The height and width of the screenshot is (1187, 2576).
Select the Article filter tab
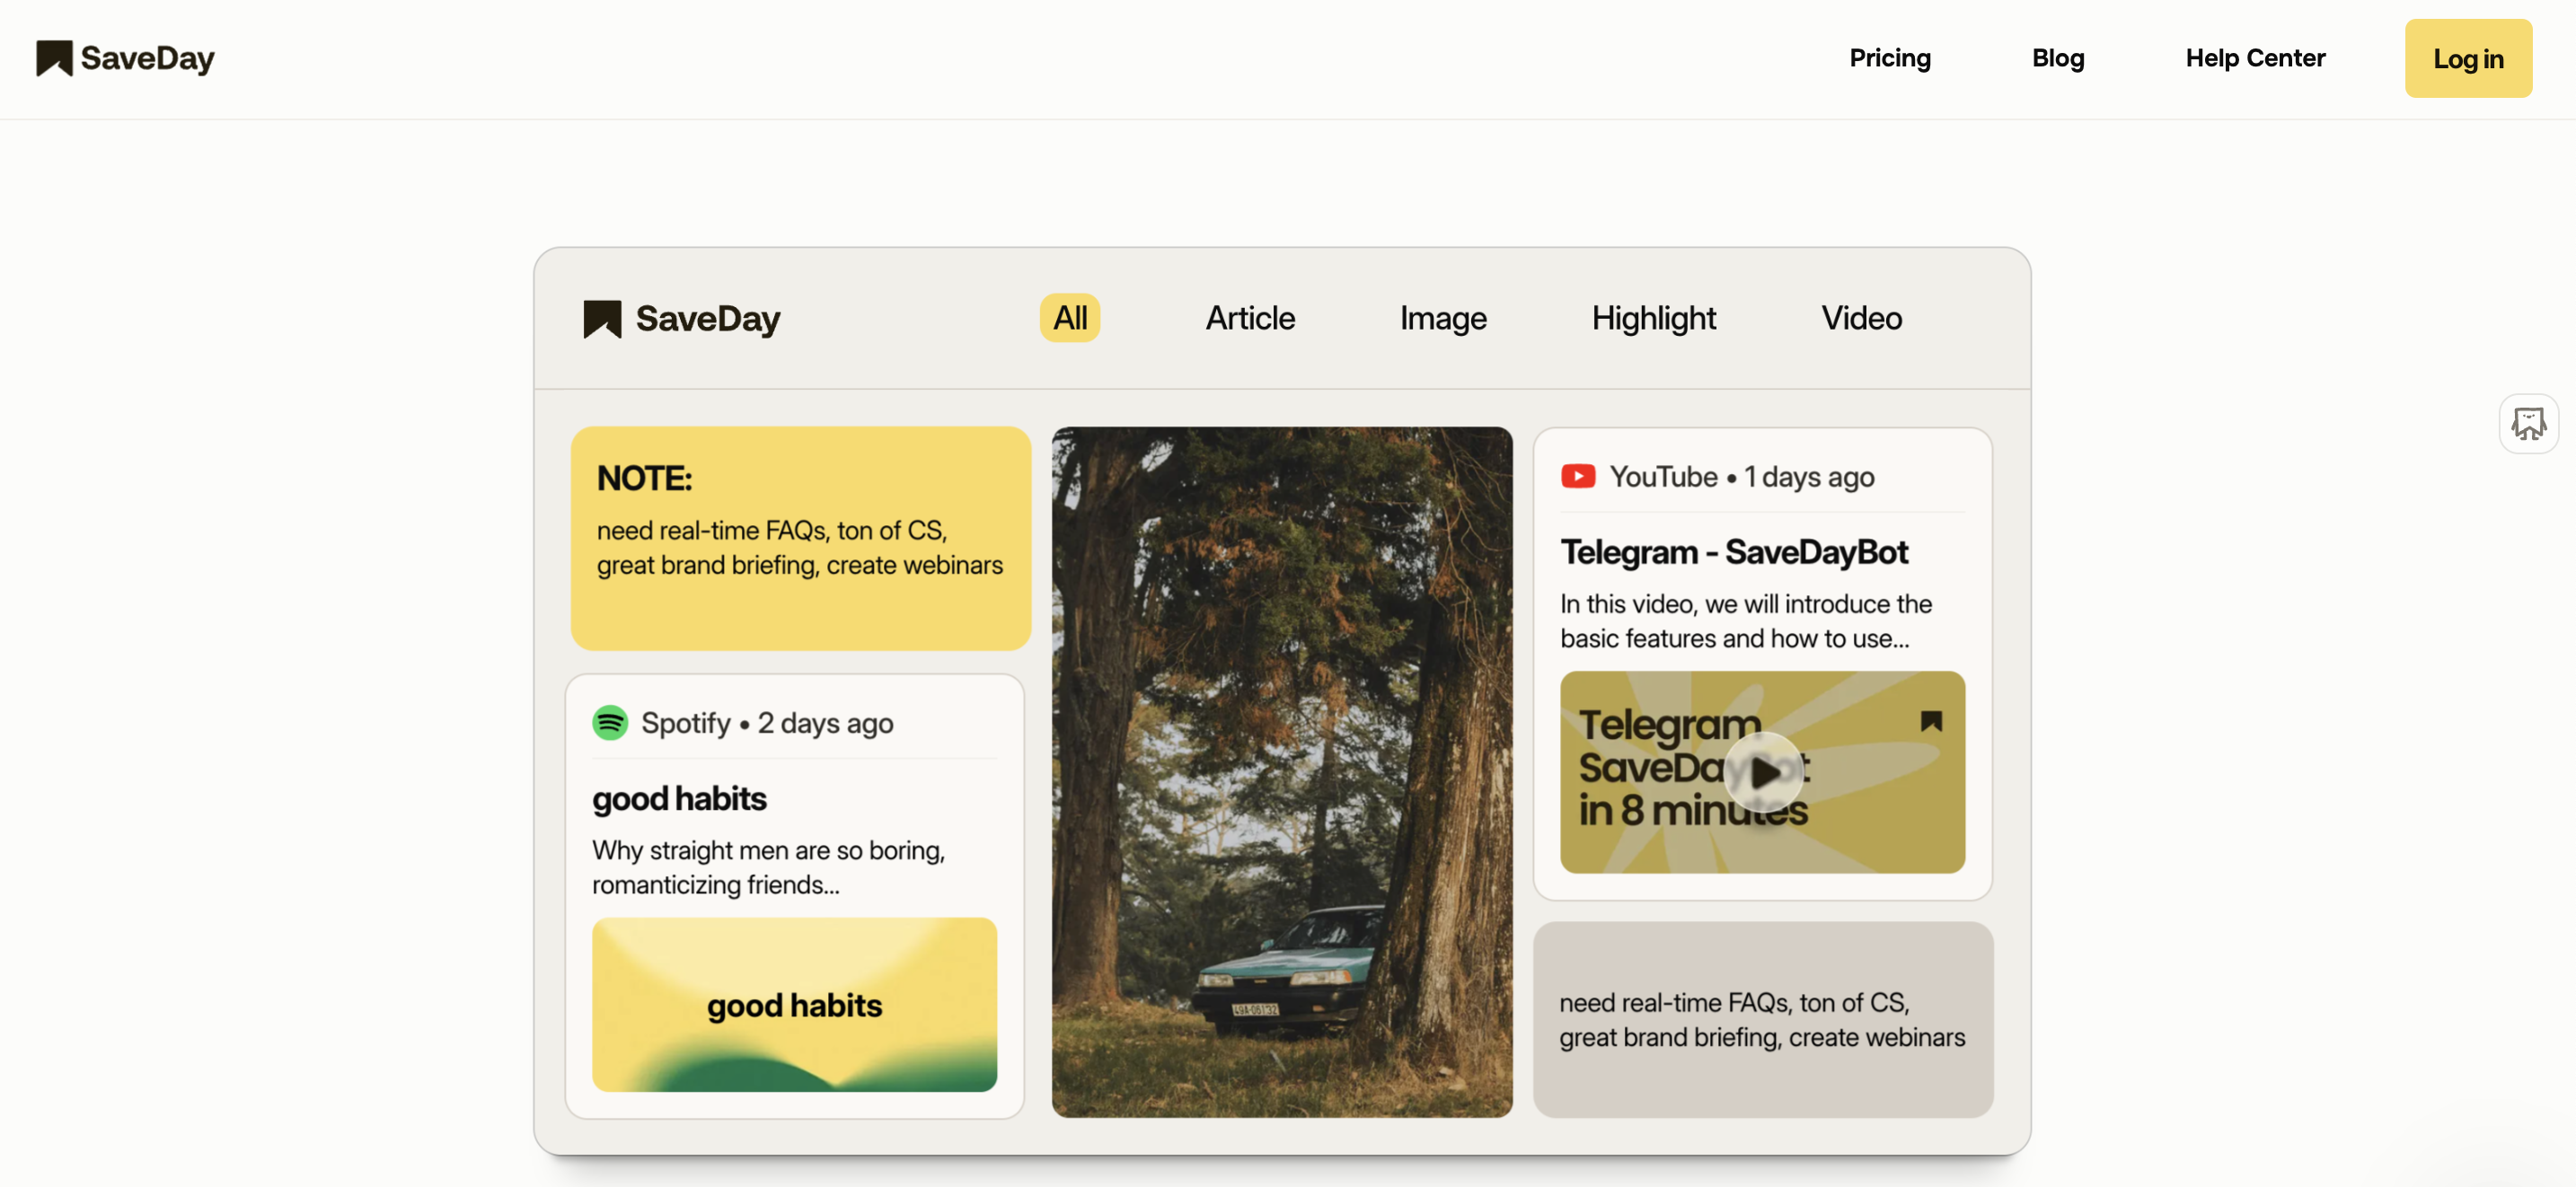(1250, 317)
